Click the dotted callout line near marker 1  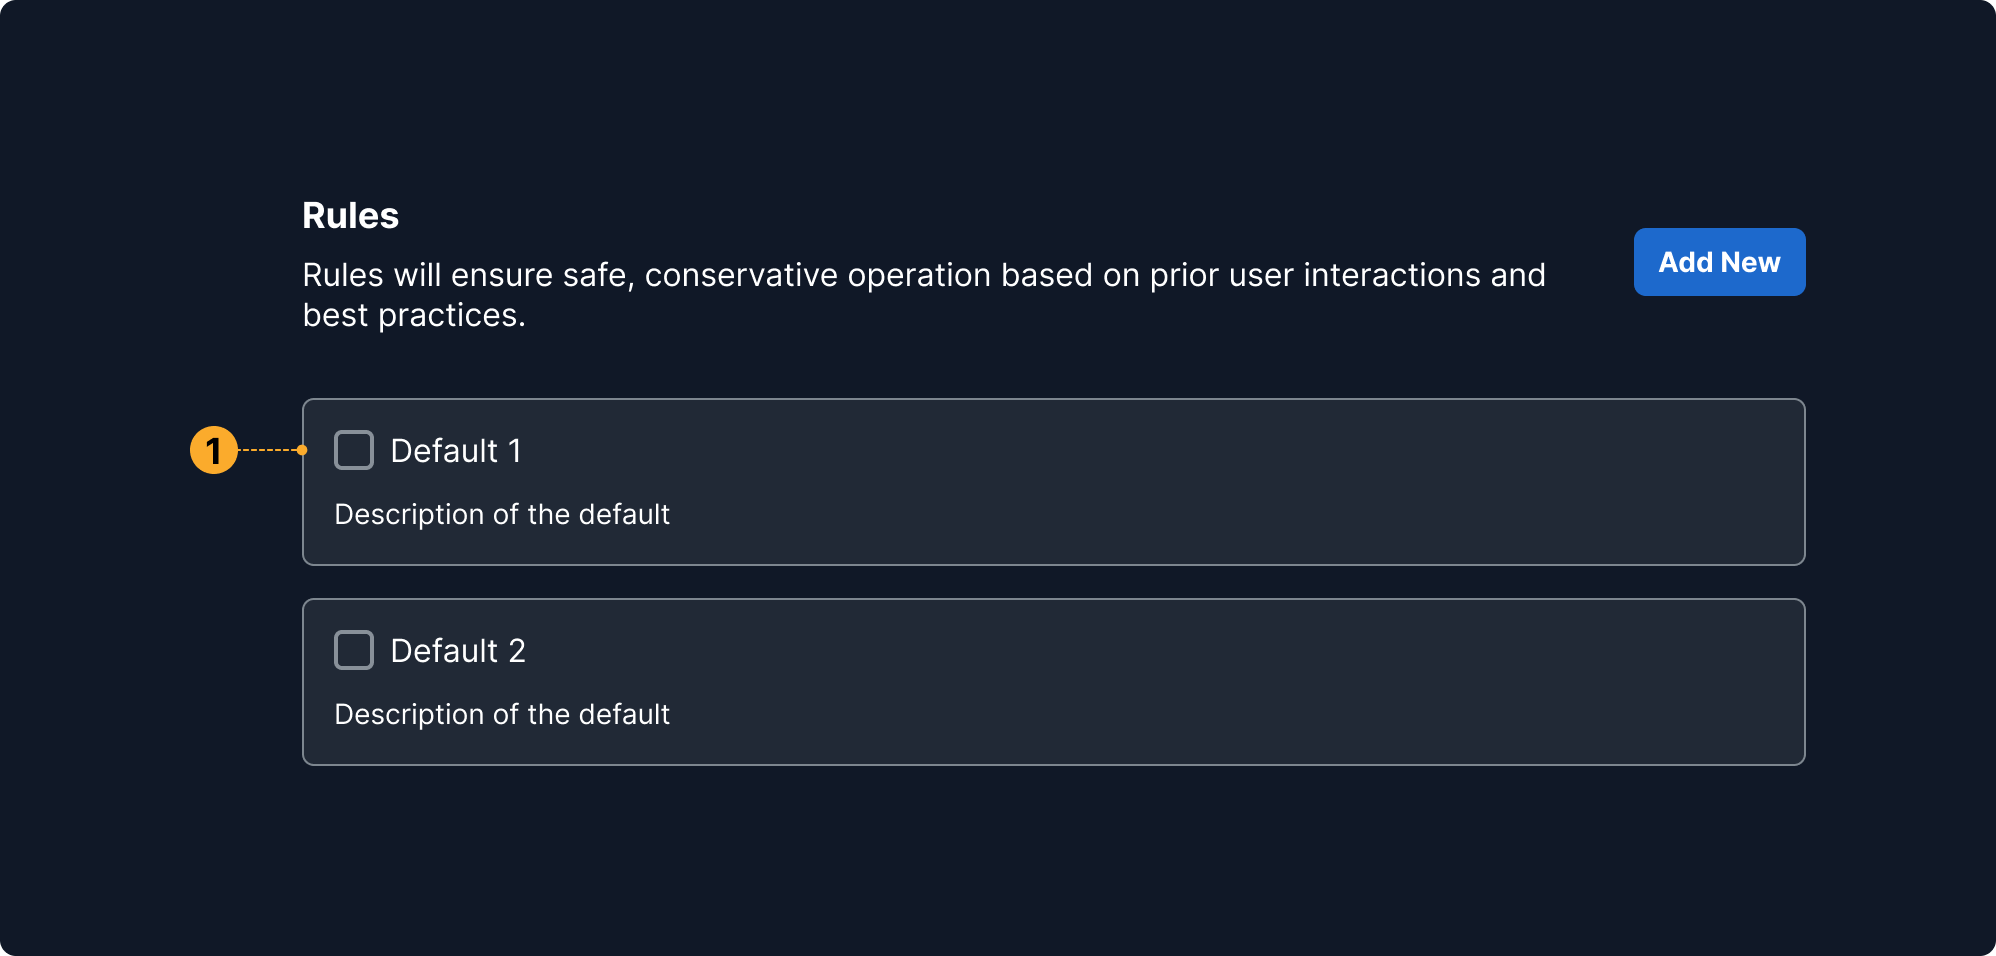coord(268,451)
